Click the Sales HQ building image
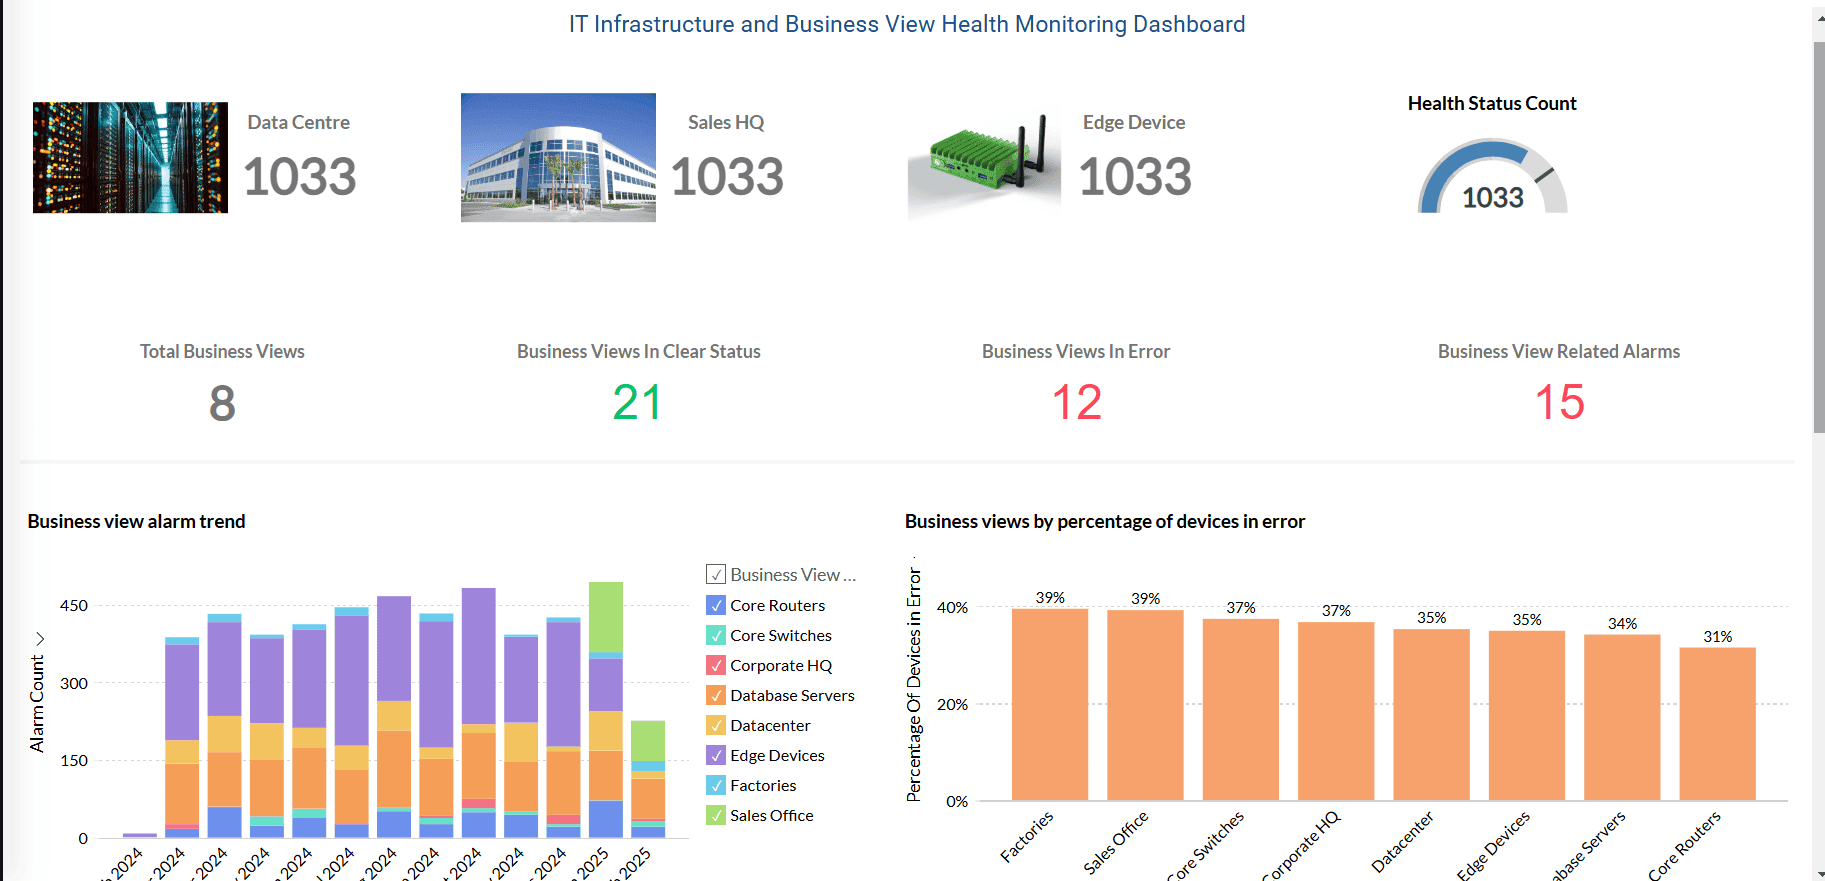Image resolution: width=1825 pixels, height=881 pixels. pyautogui.click(x=558, y=157)
